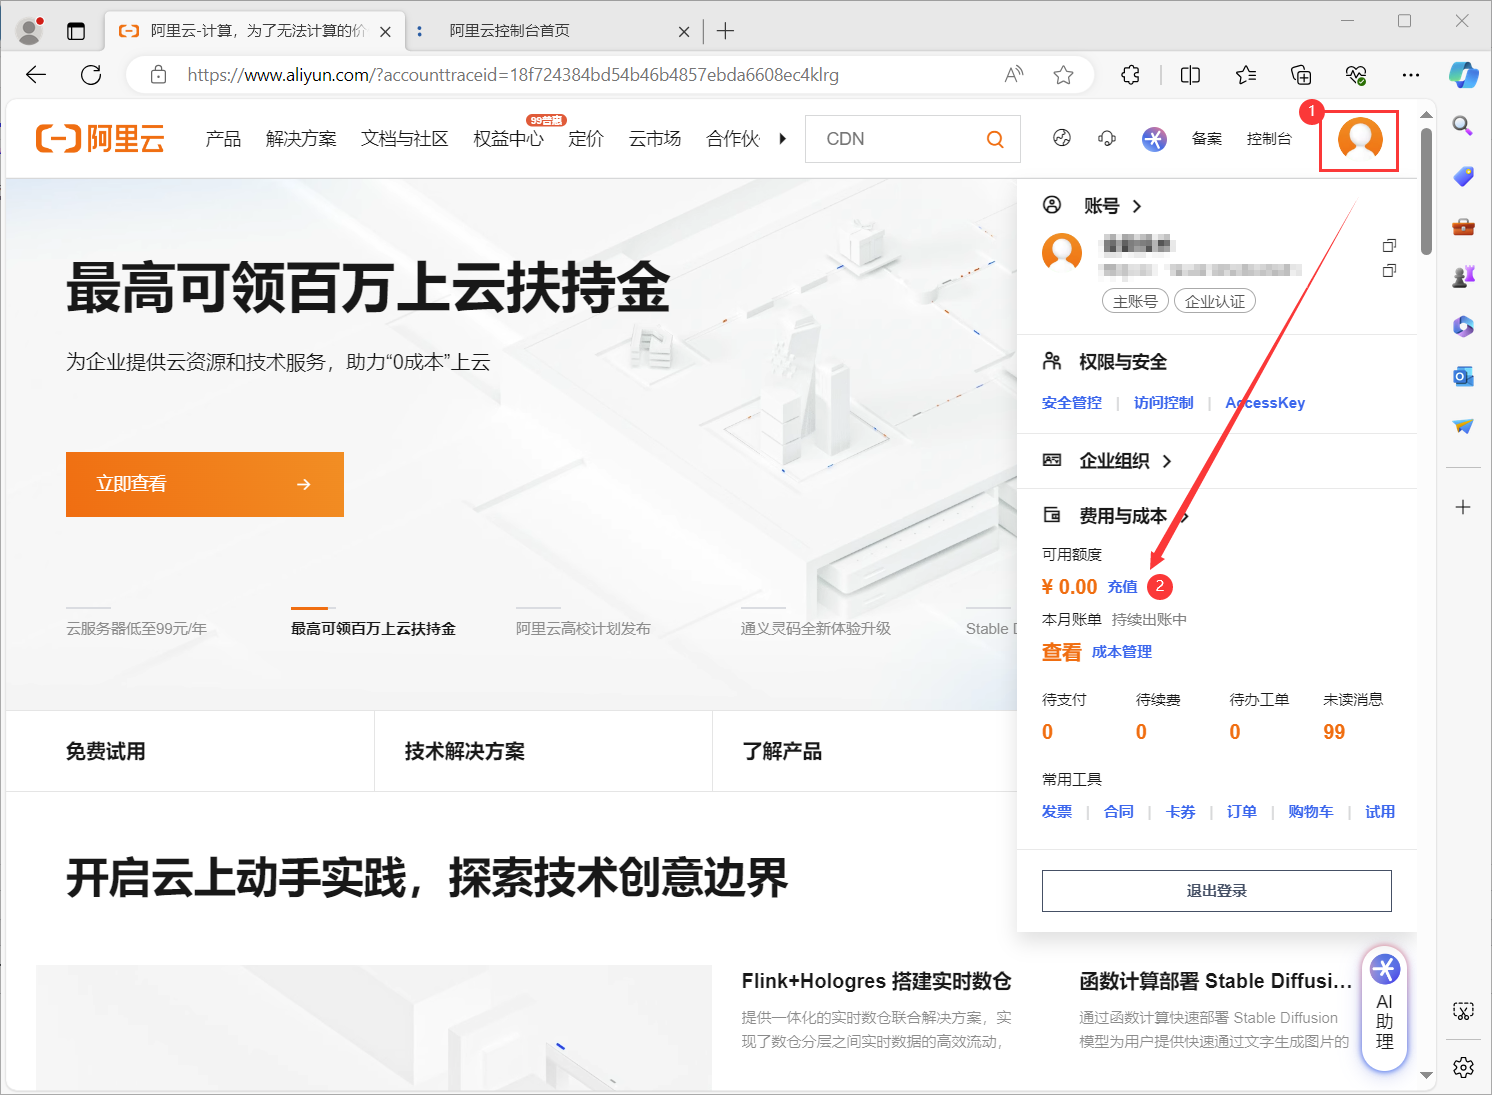
Task: Expand the 企业组织 section chevron
Action: point(1167,461)
